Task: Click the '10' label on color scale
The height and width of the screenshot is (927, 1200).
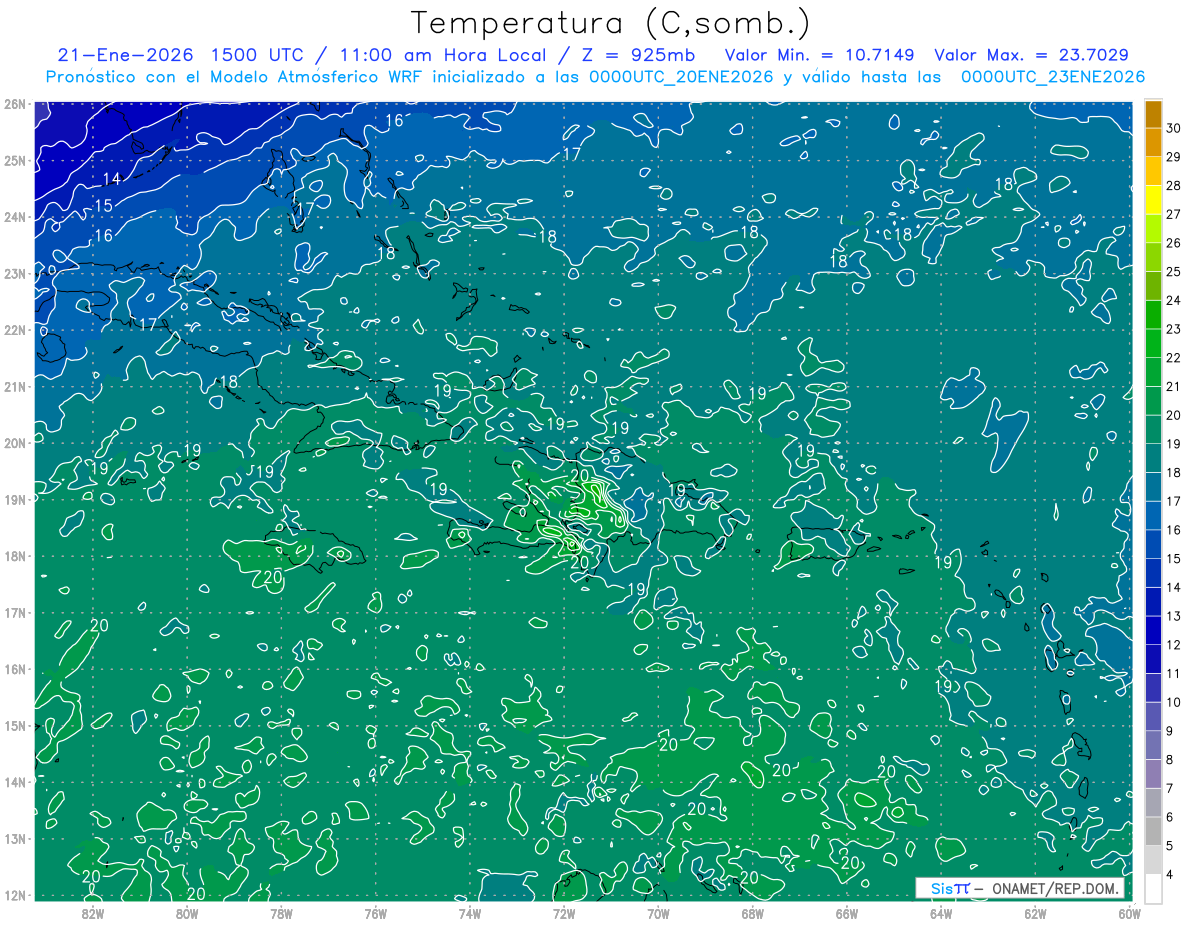Action: pos(1174,702)
